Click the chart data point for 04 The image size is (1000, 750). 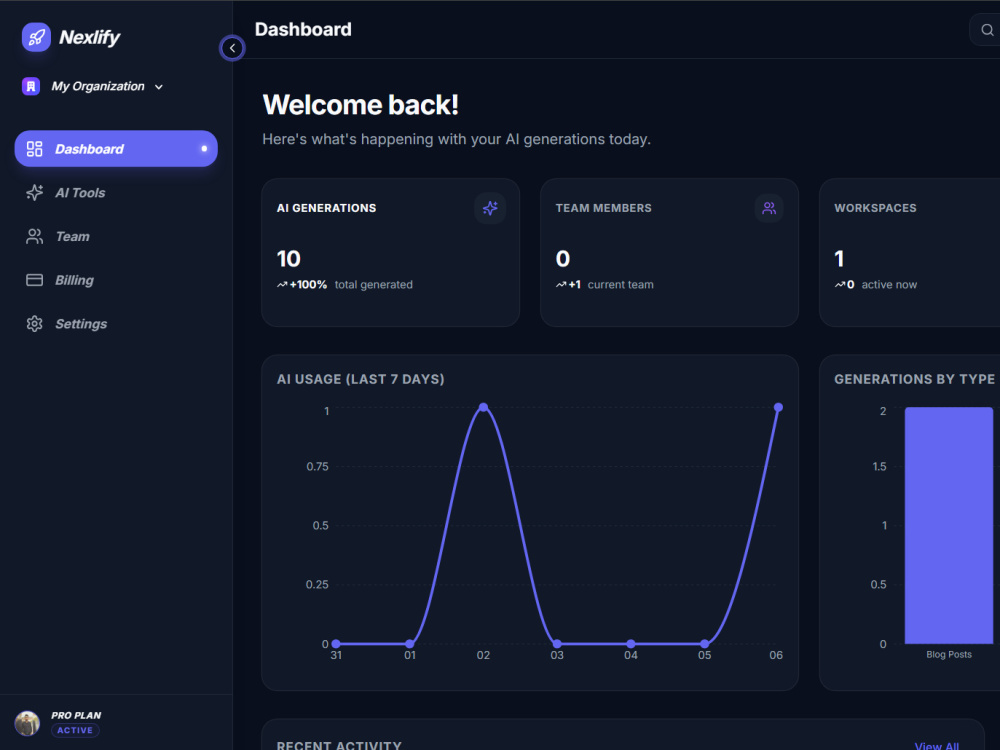[631, 643]
